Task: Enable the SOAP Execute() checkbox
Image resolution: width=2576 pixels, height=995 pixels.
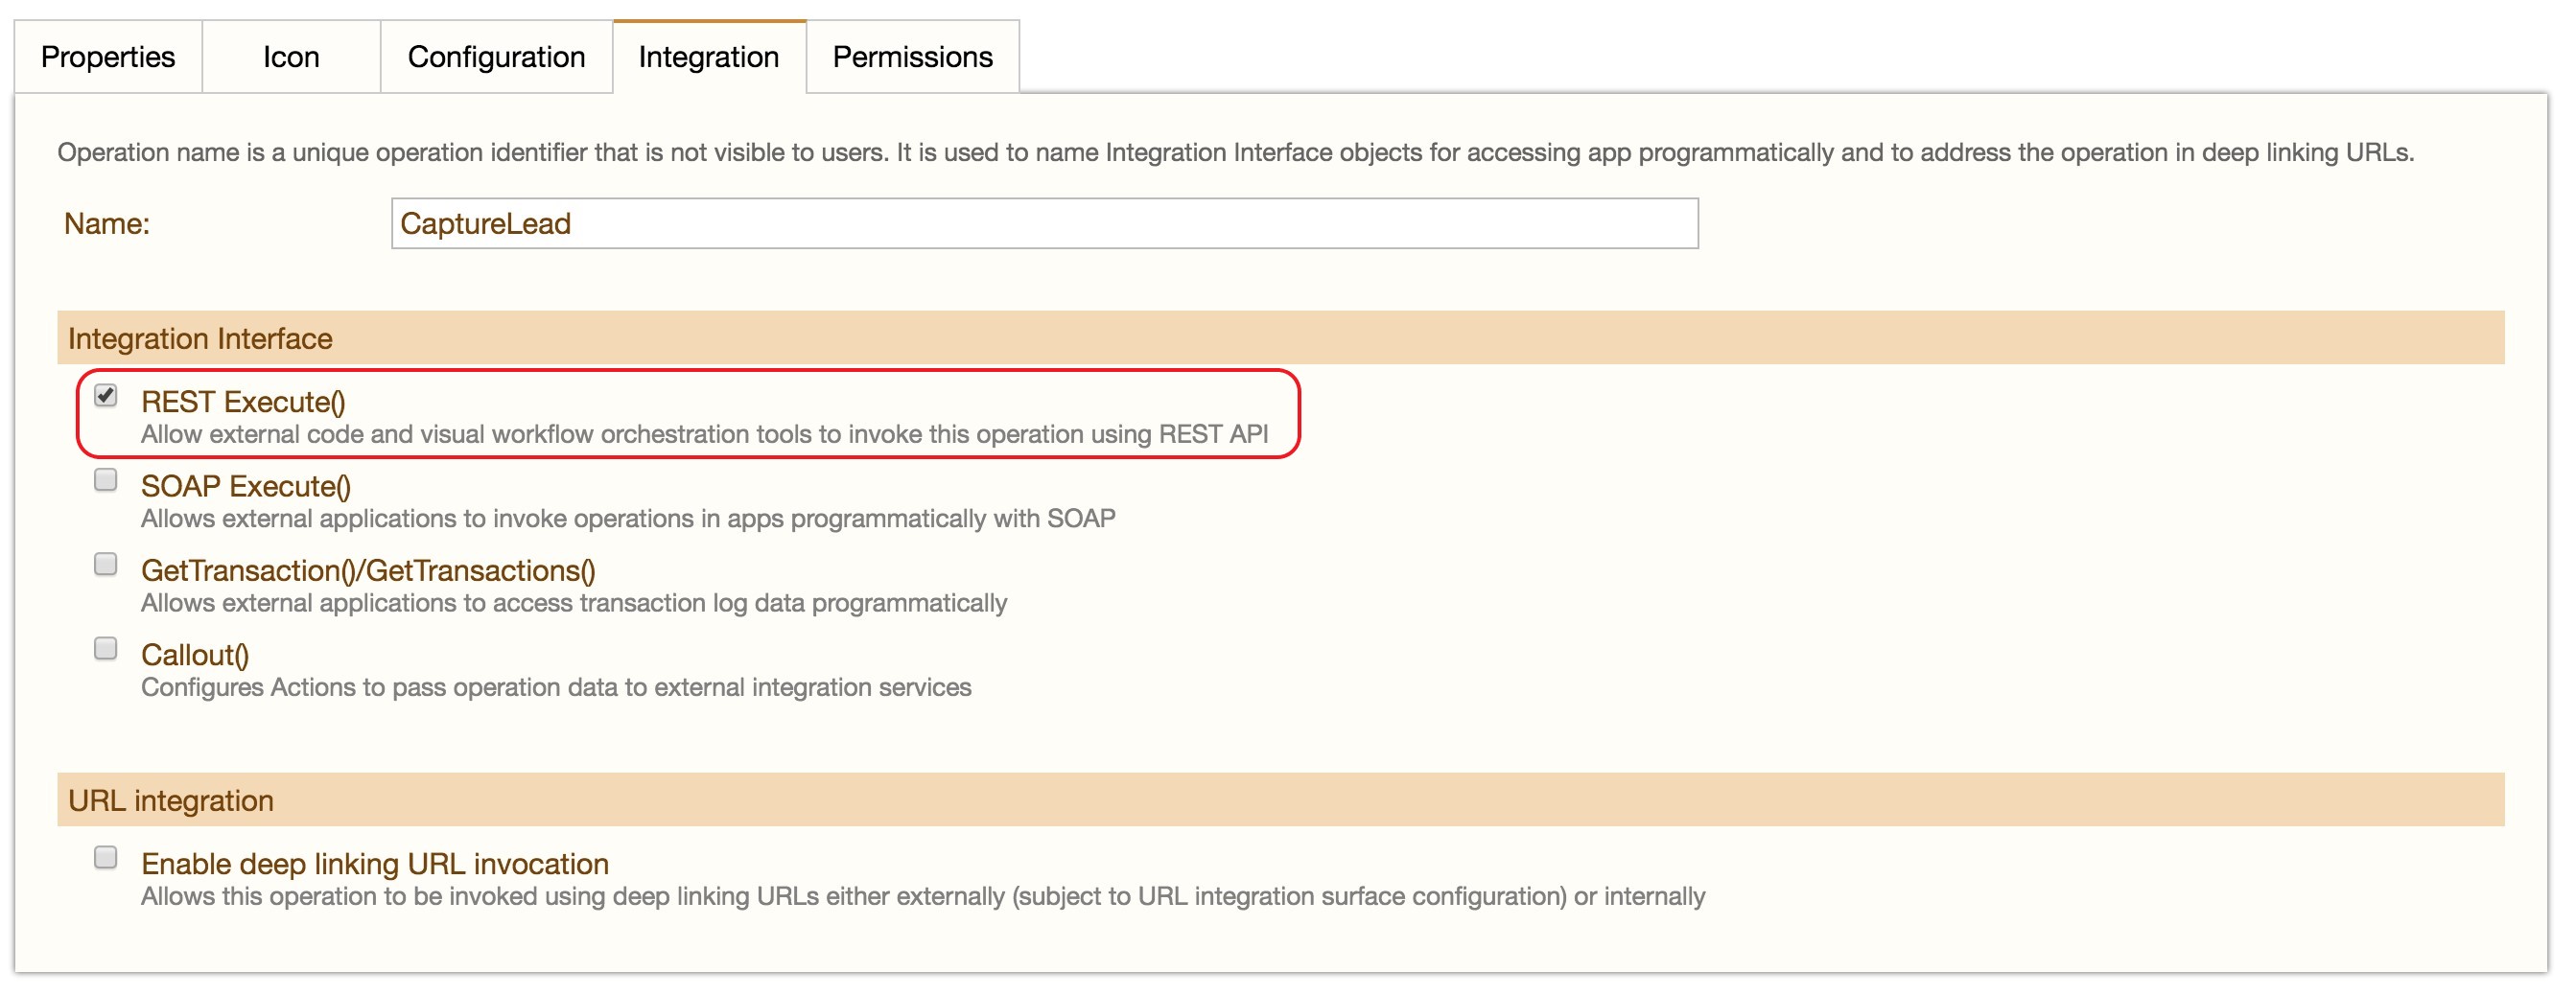Action: [x=106, y=480]
